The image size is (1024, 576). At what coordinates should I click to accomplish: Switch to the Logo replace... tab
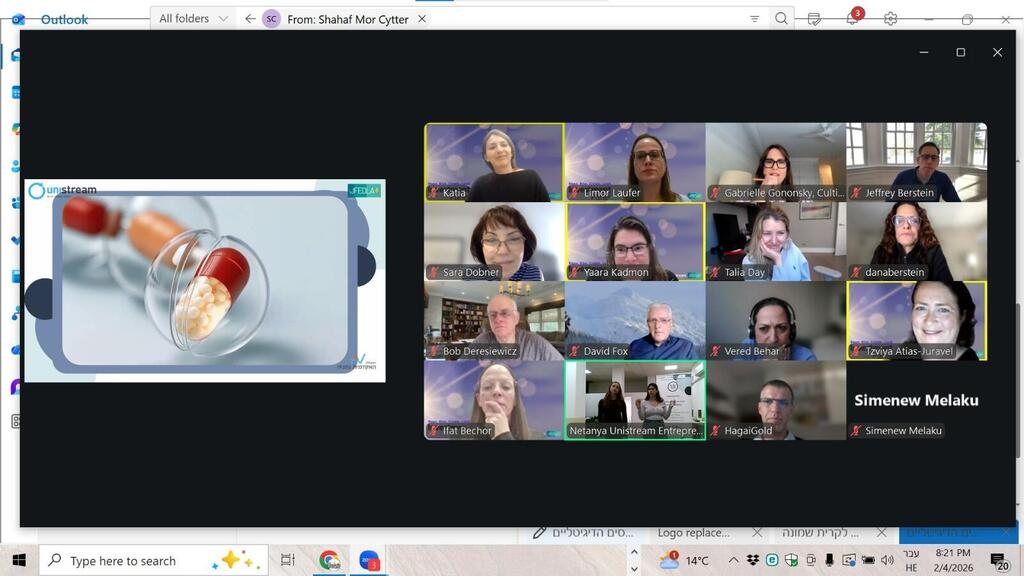[x=695, y=533]
